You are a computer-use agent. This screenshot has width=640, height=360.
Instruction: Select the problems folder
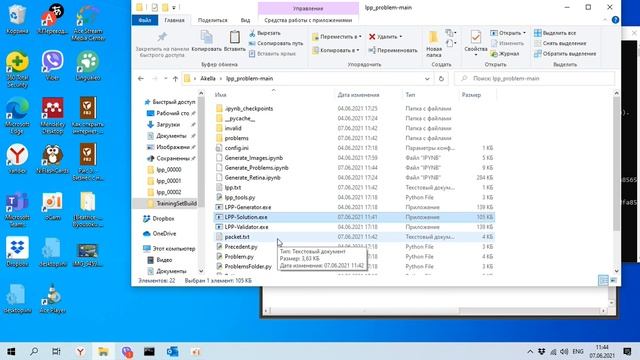236,138
